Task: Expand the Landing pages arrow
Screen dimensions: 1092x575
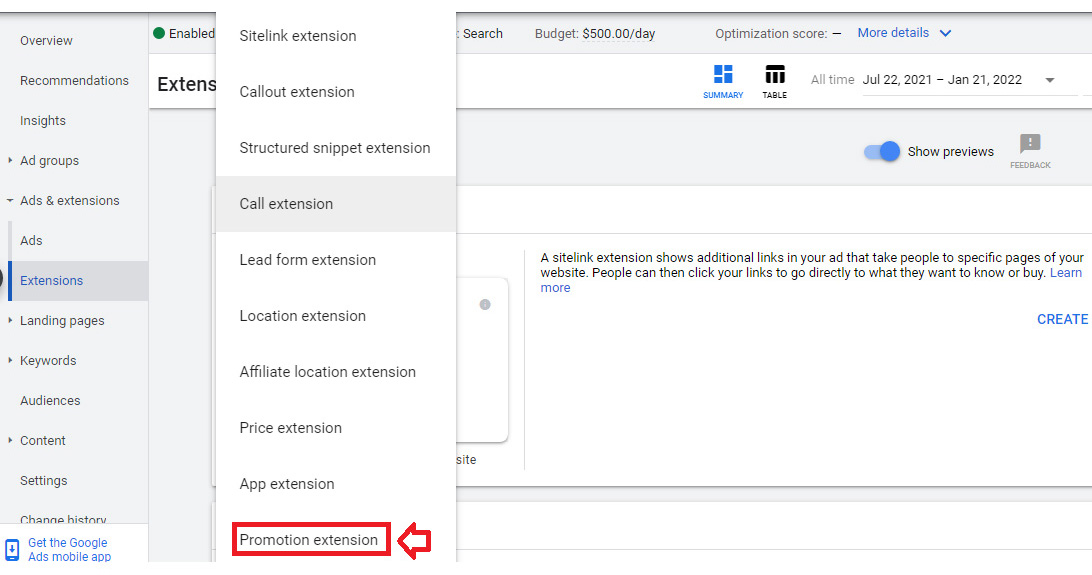Action: point(10,320)
